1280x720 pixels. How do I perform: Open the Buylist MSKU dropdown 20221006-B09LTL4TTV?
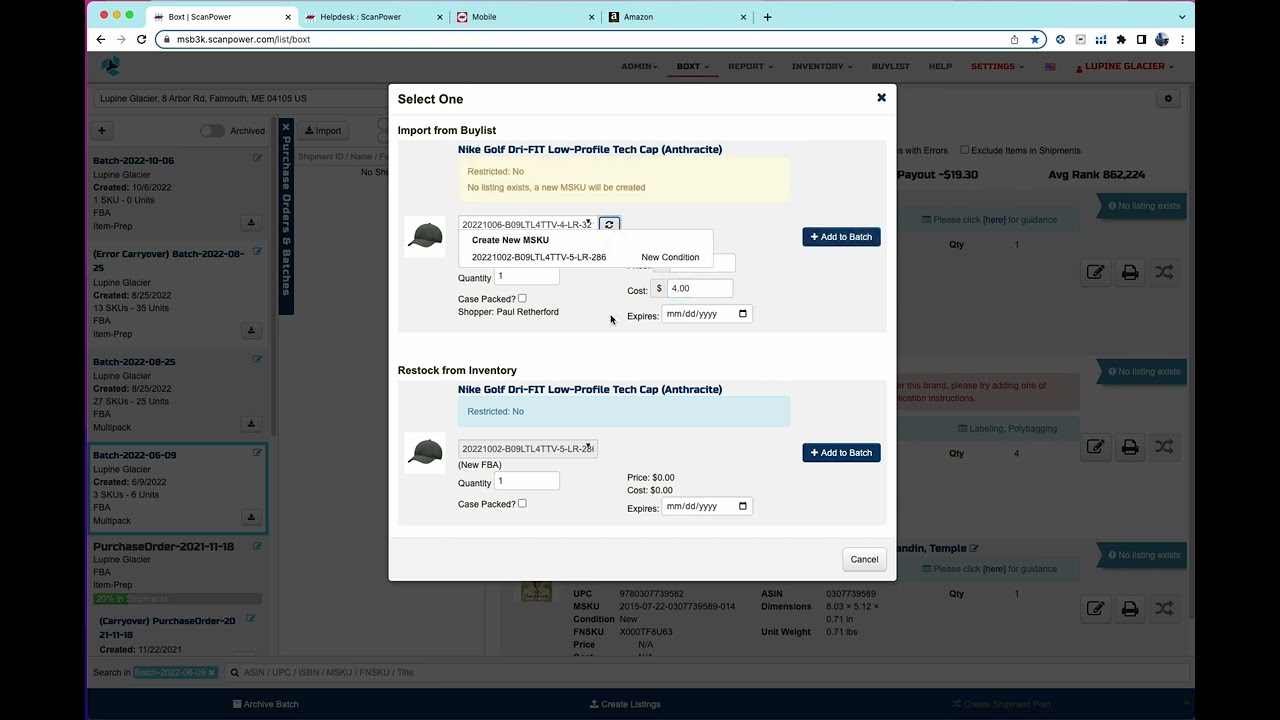click(527, 225)
